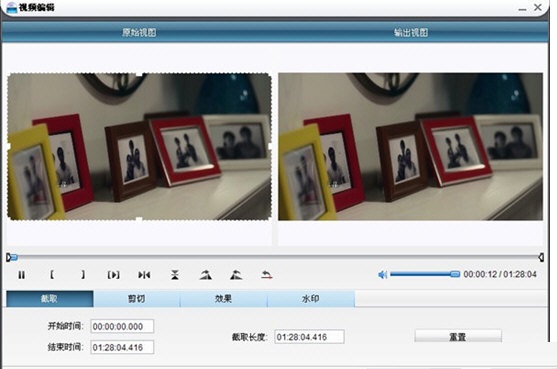Undo edits with the red arrow icon

coord(266,275)
